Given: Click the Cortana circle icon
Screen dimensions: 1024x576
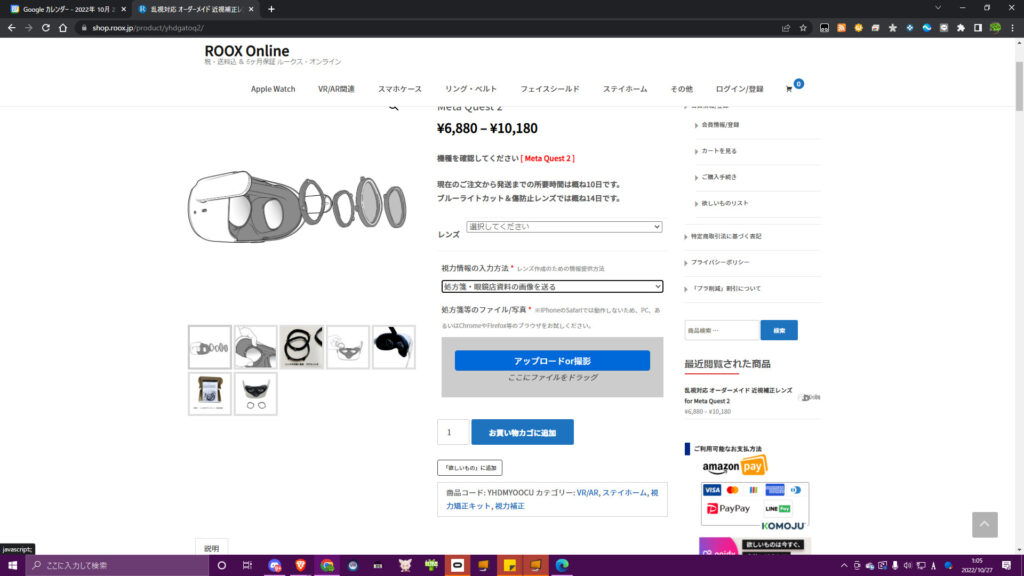Looking at the screenshot, I should (x=221, y=566).
